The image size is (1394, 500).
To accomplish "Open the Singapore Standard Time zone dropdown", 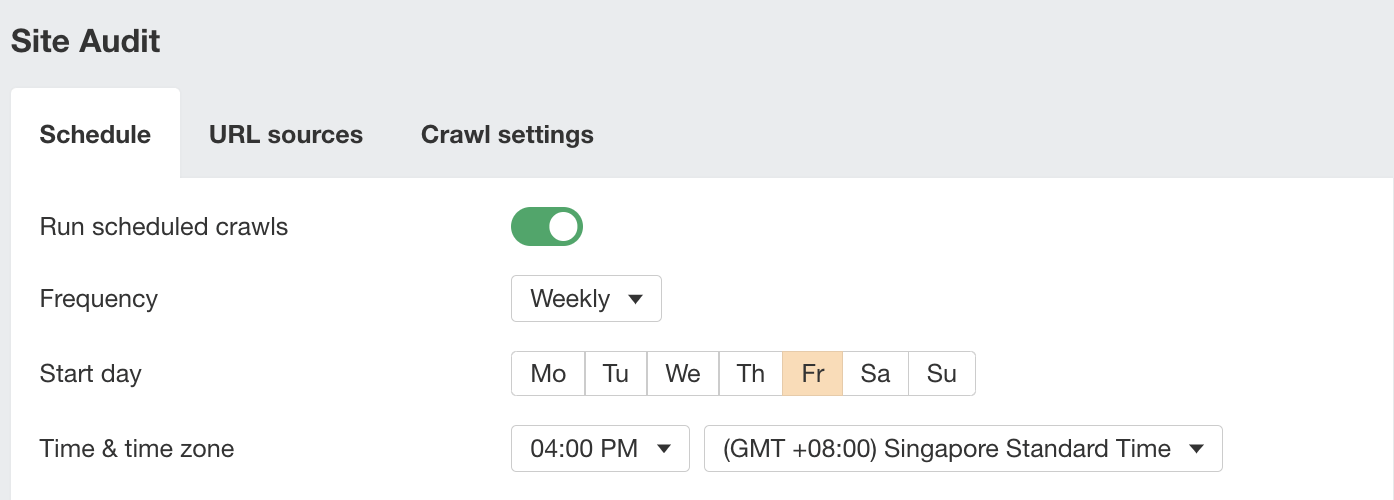I will click(963, 449).
